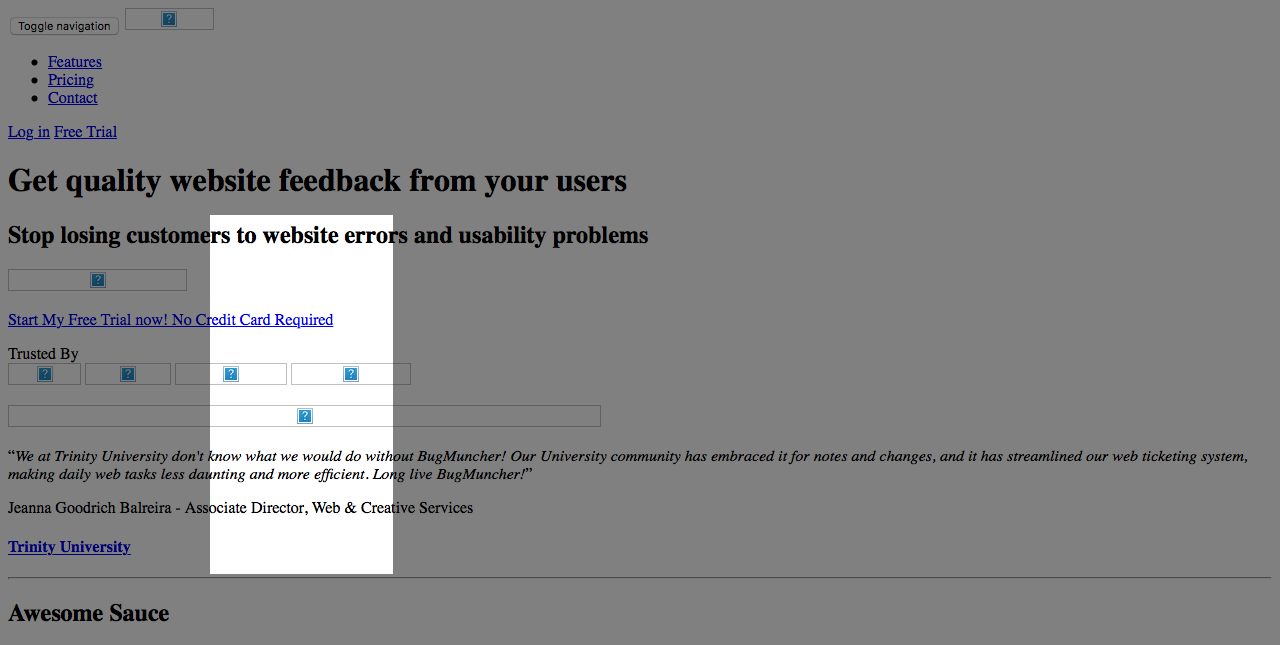
Task: Click the second broken image under Trusted By
Action: (128, 374)
